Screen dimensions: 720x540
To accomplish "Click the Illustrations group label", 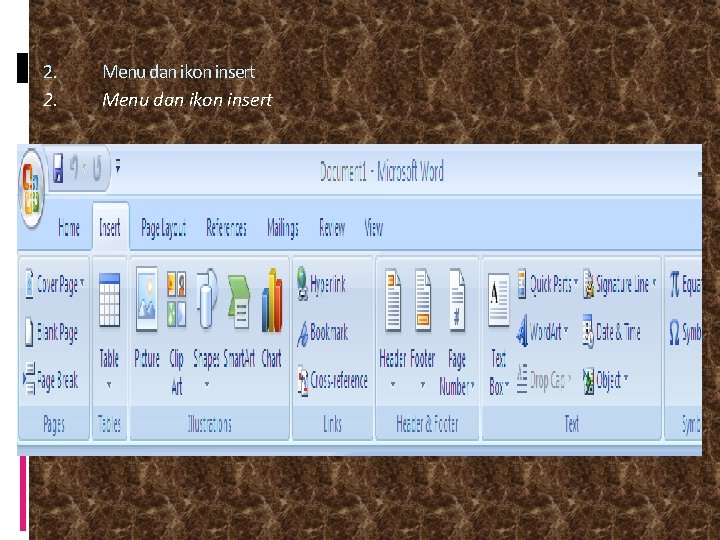I will coord(209,424).
